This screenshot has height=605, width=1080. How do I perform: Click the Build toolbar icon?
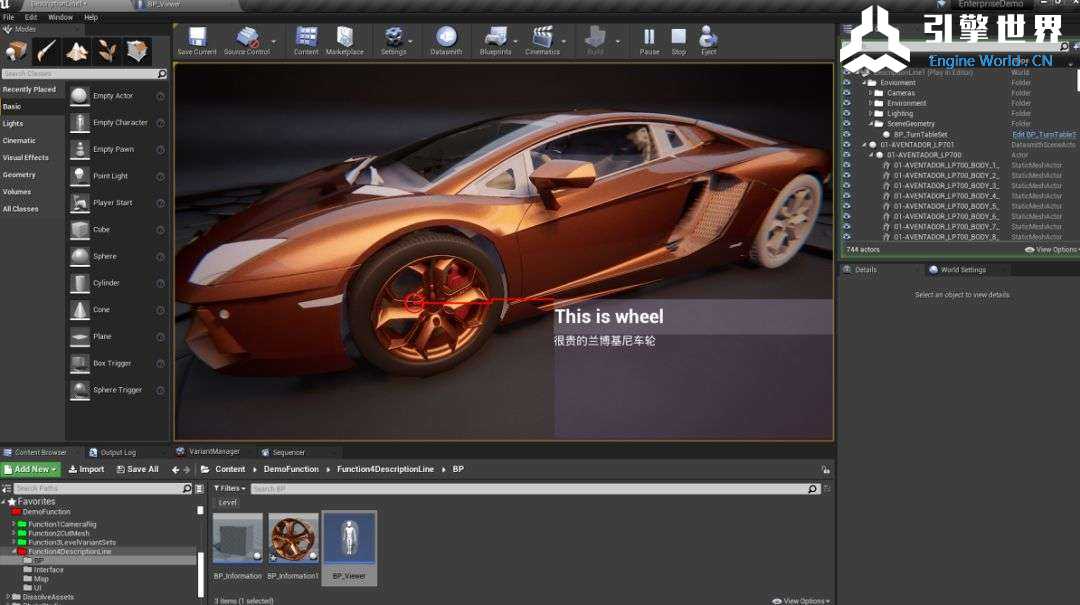(x=595, y=37)
